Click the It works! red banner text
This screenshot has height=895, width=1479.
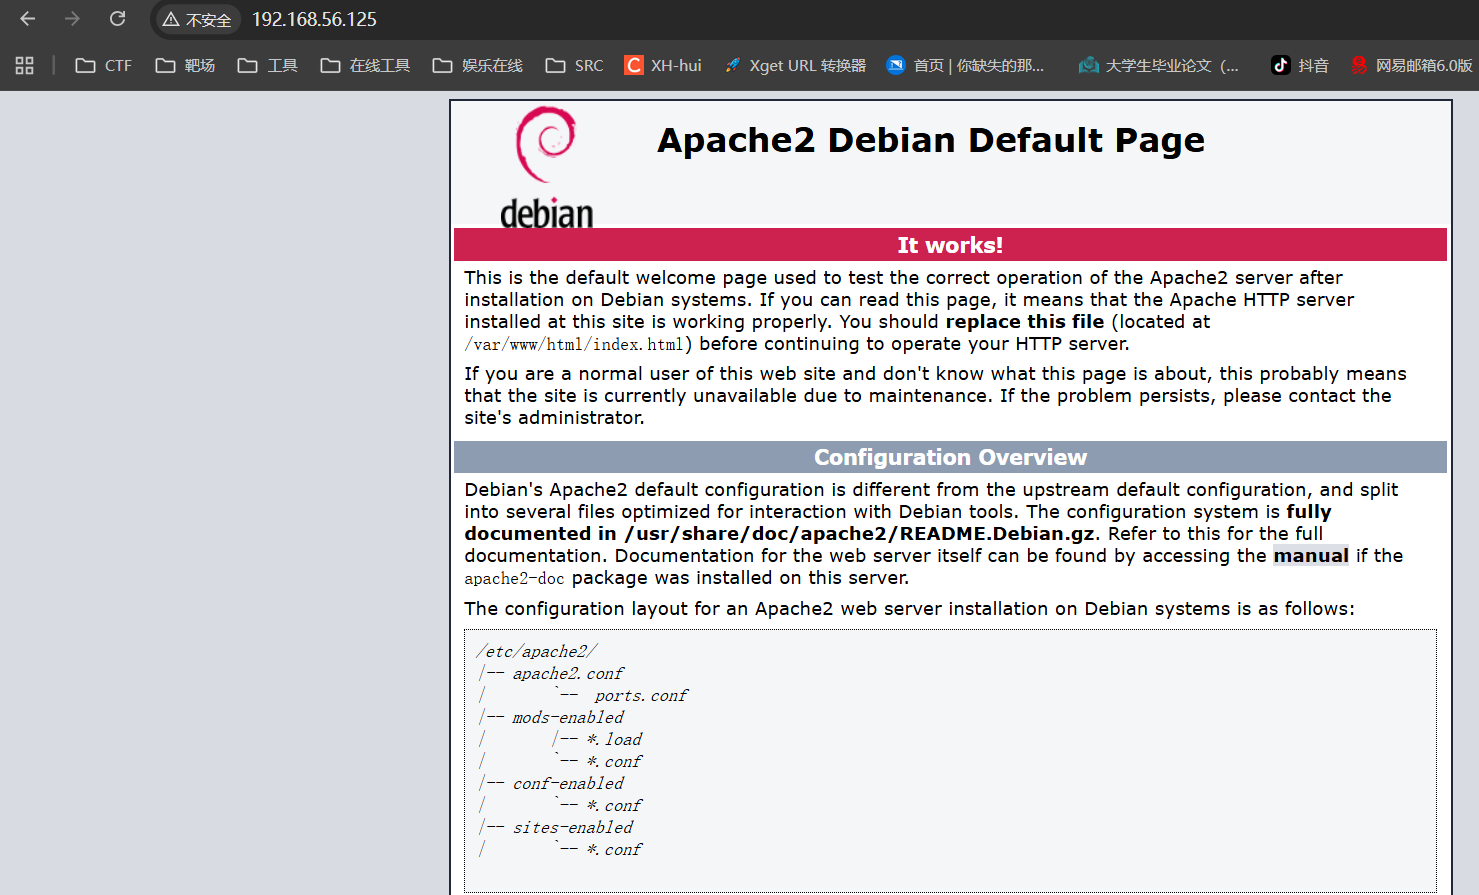click(x=950, y=245)
